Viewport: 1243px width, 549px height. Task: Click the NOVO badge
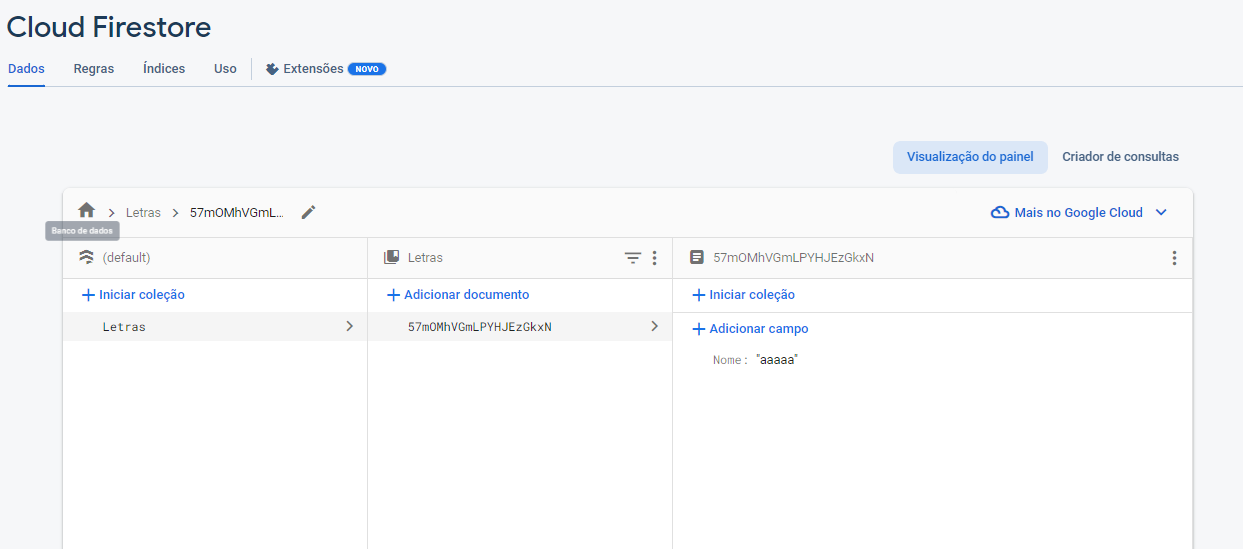coord(367,69)
